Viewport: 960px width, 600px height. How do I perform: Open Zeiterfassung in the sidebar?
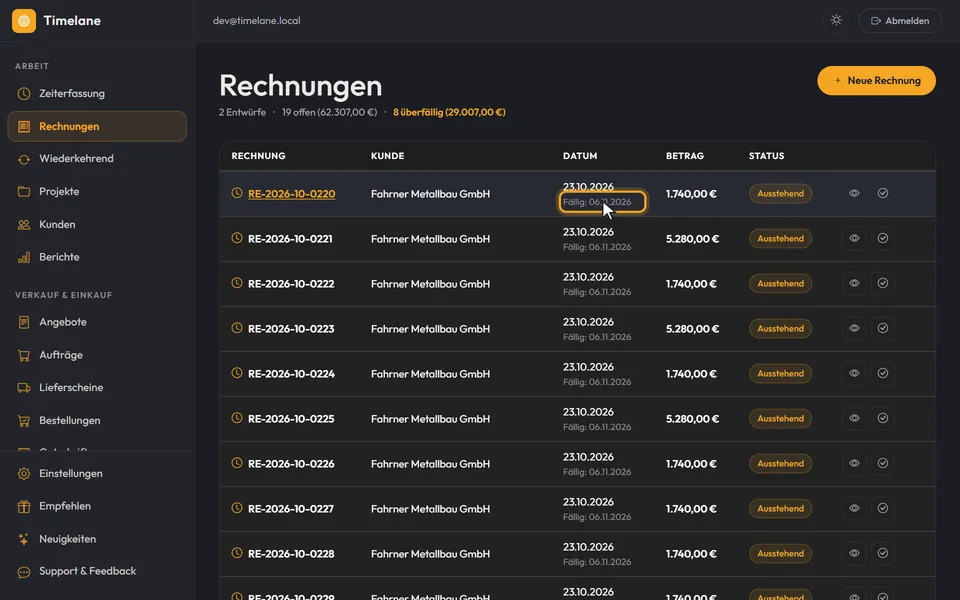point(97,94)
